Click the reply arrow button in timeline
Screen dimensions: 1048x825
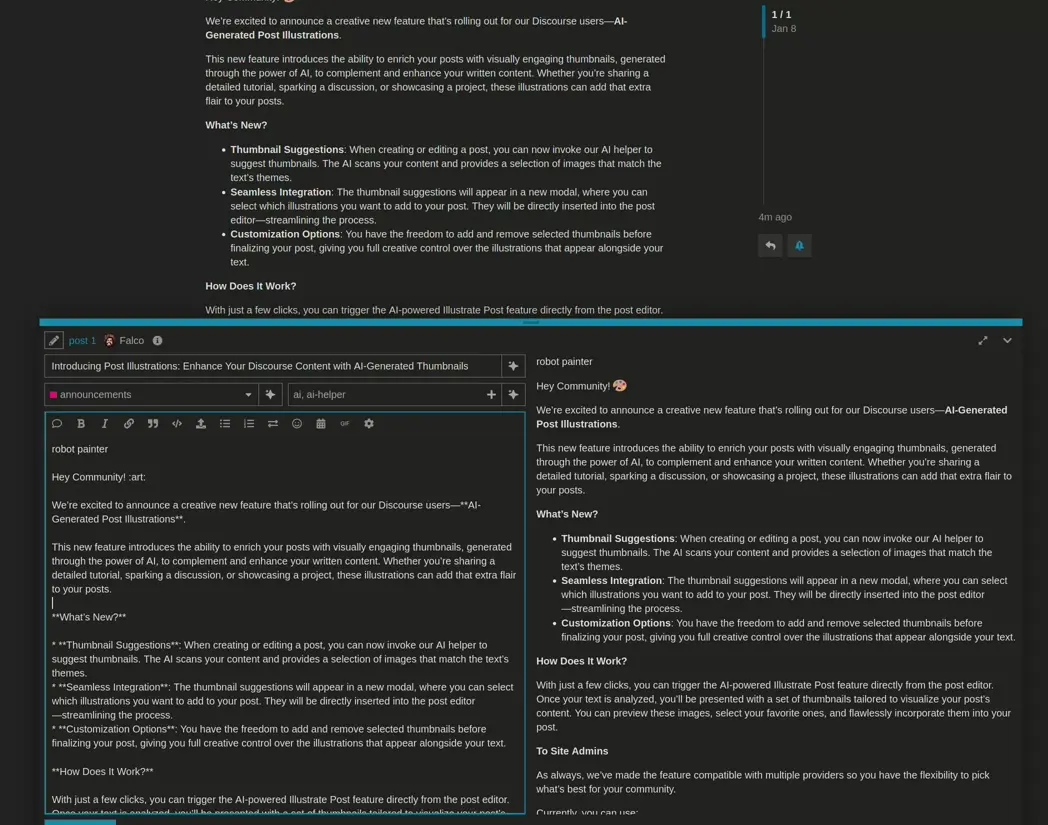(770, 245)
